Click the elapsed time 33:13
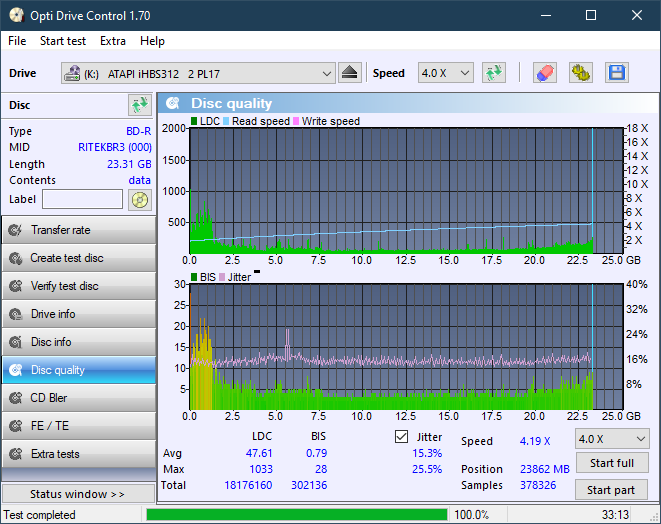Screen dimensions: 661x524 pos(615,515)
